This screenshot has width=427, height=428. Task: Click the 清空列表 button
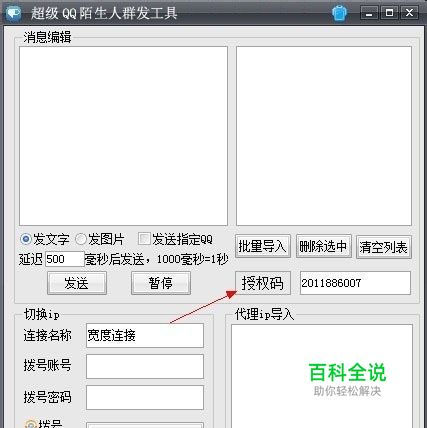click(x=384, y=247)
